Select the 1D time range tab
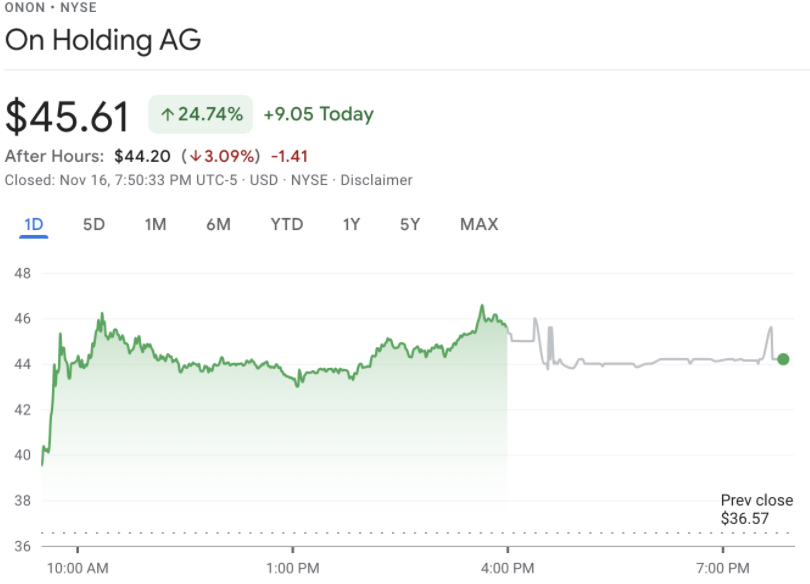The width and height of the screenshot is (810, 584). point(34,225)
